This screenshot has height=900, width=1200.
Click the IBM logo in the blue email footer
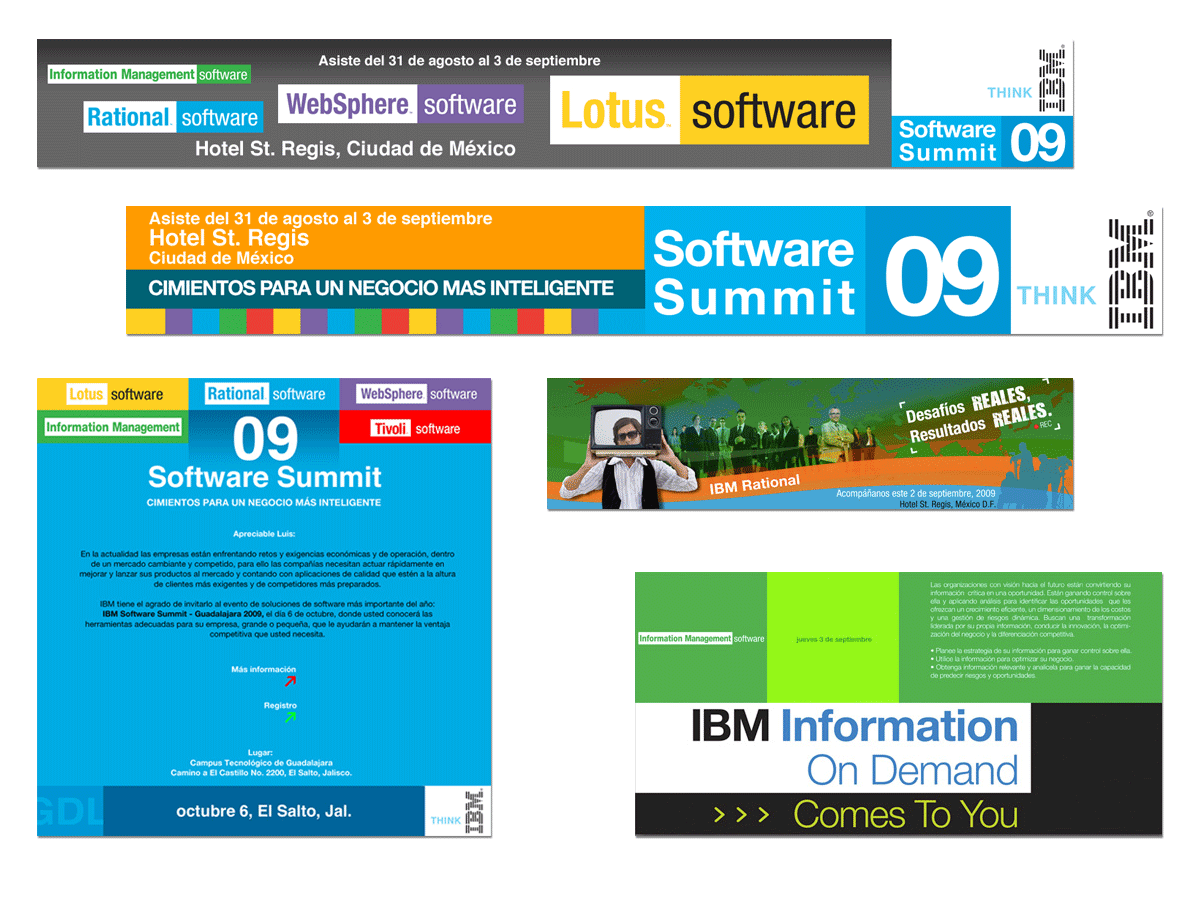[474, 812]
